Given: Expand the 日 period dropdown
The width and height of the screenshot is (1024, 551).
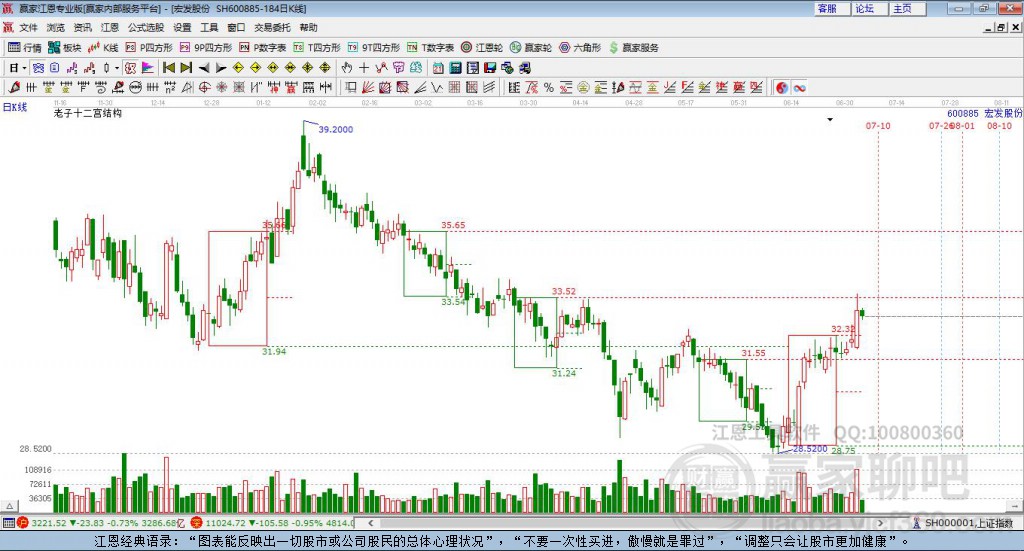Looking at the screenshot, I should pos(24,68).
